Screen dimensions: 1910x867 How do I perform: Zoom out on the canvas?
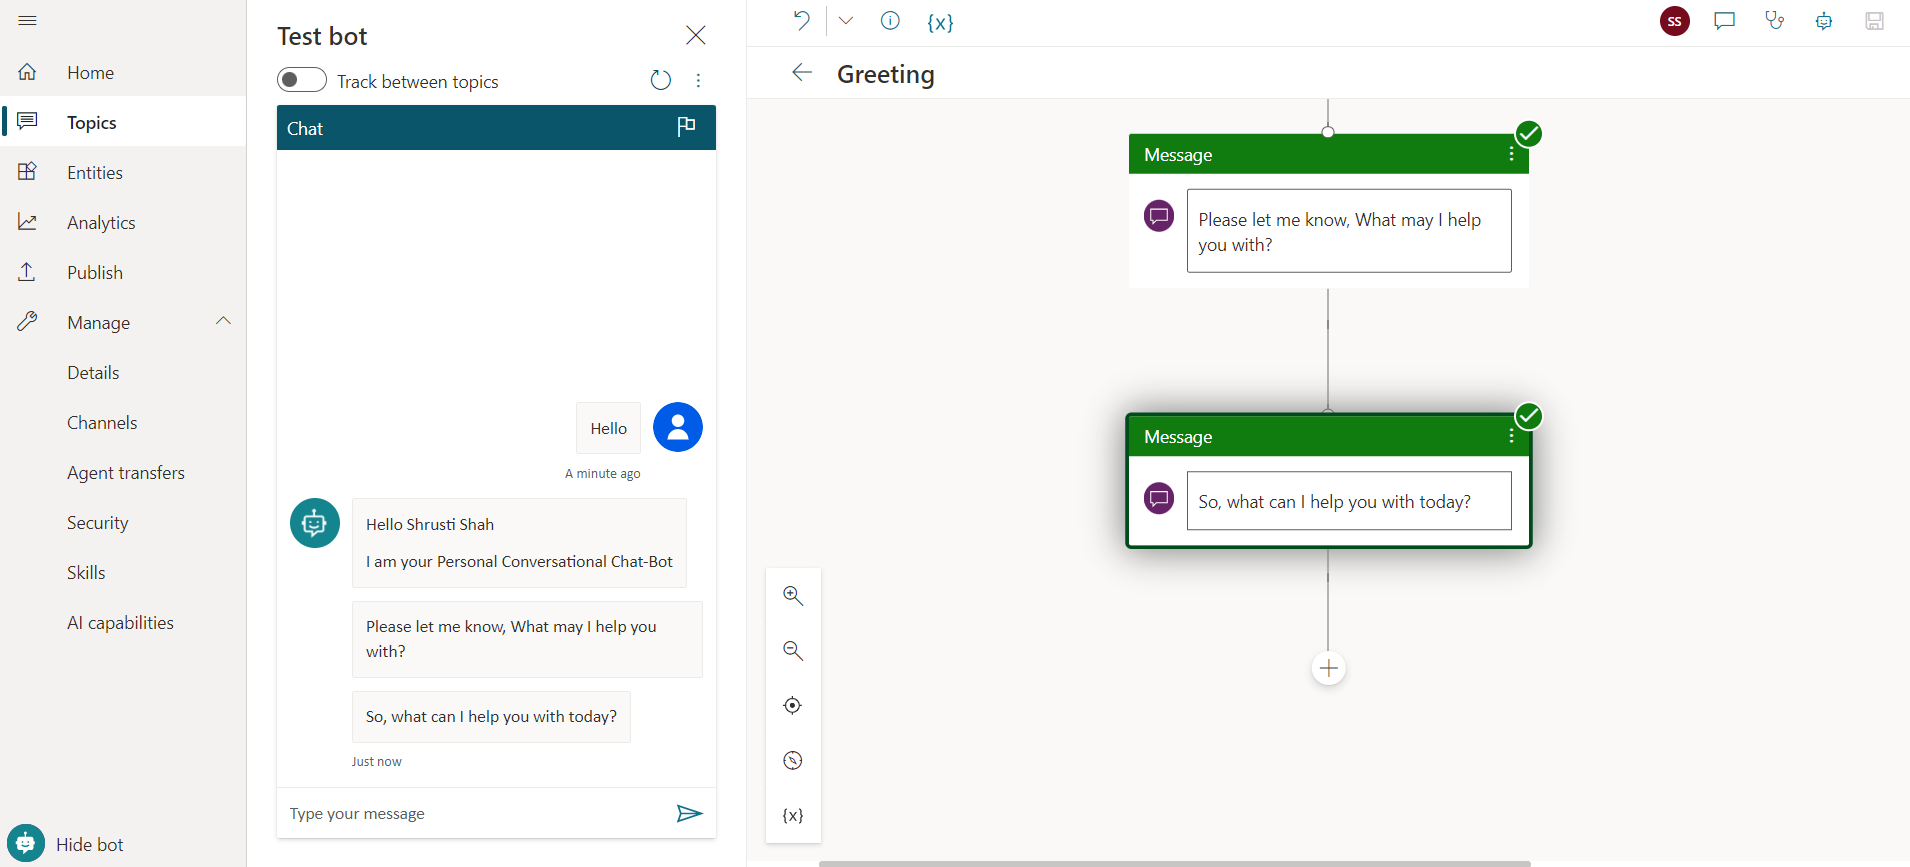793,651
